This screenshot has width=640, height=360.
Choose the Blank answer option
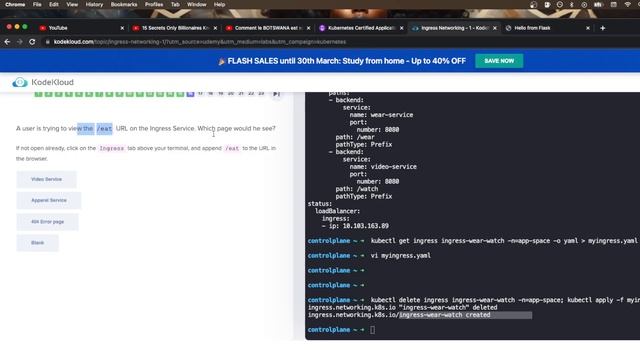pyautogui.click(x=37, y=243)
